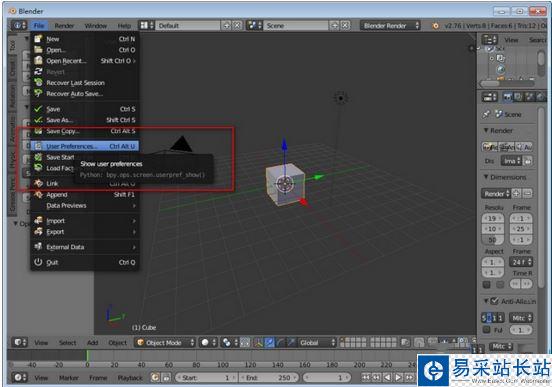552x387 pixels.
Task: Toggle the 3D manipulator widget button
Action: tap(258, 342)
